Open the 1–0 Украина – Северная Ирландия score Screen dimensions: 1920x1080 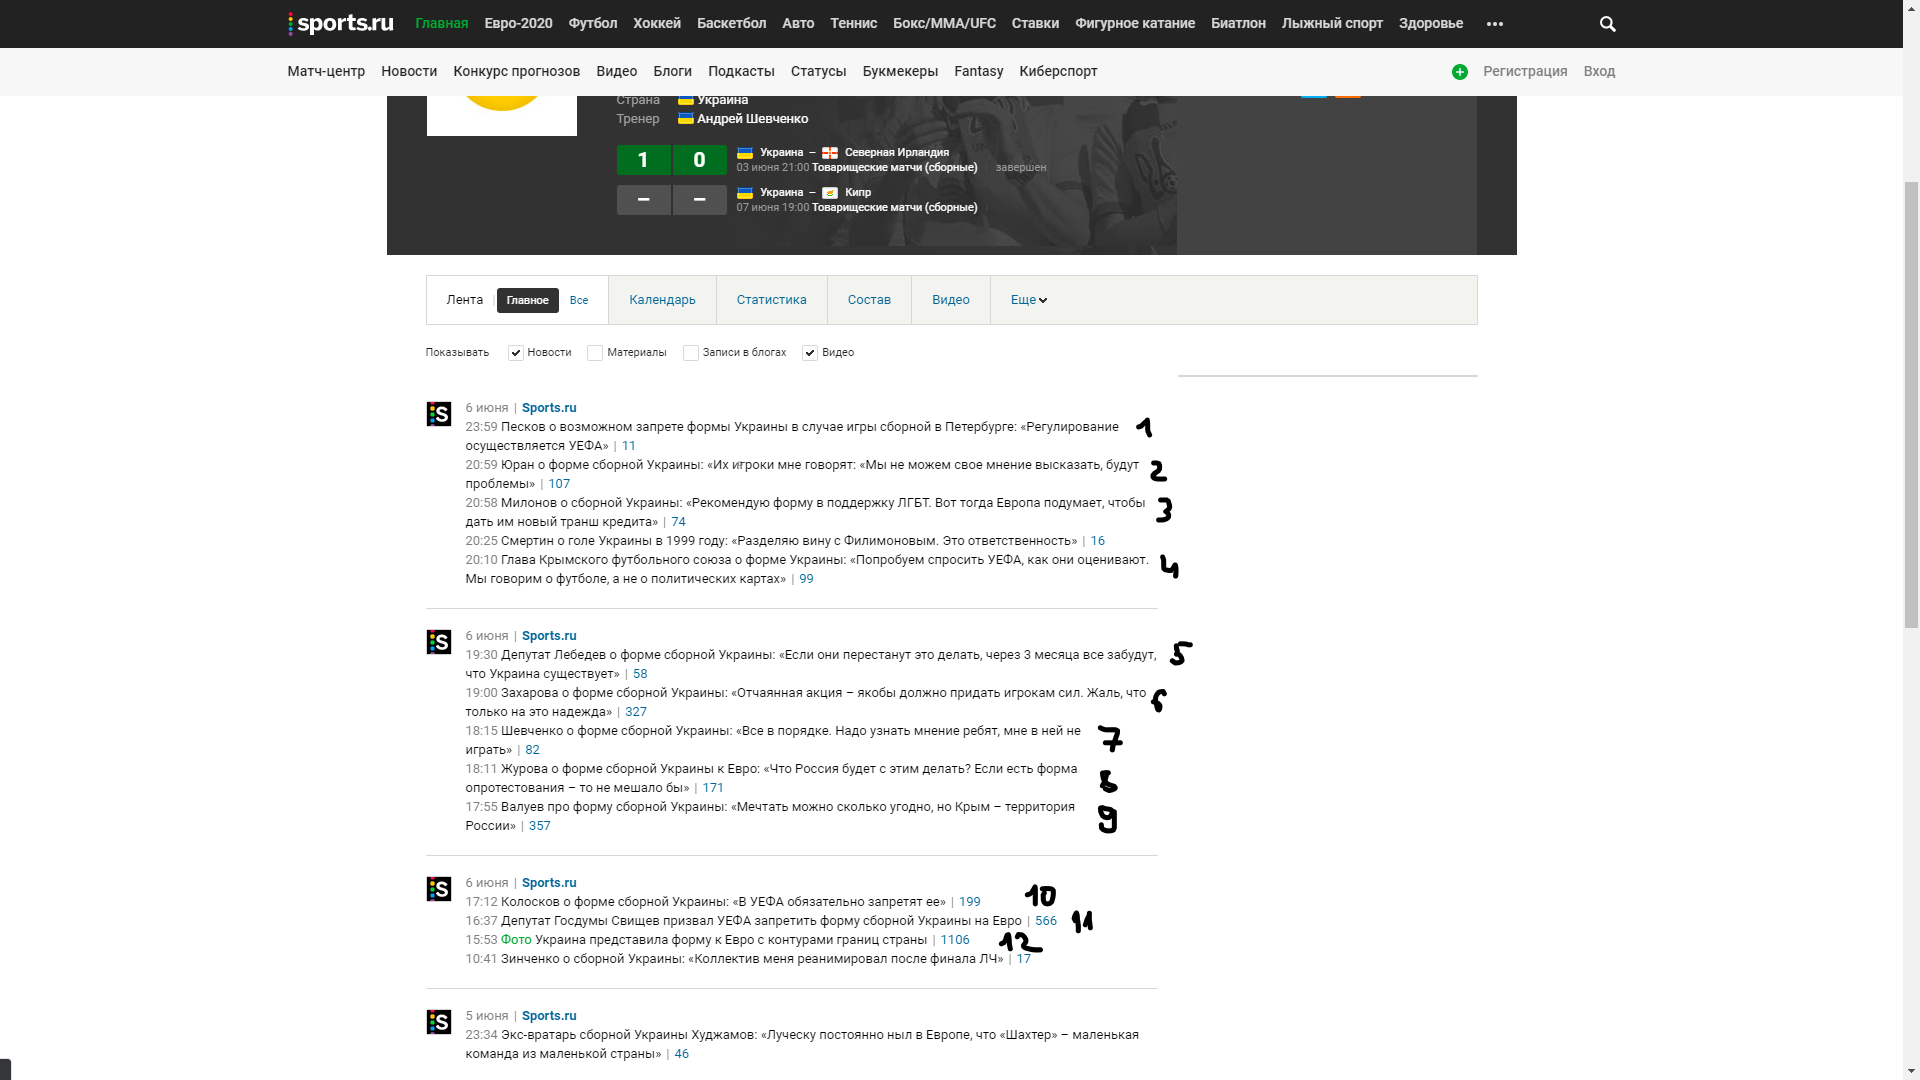672,160
